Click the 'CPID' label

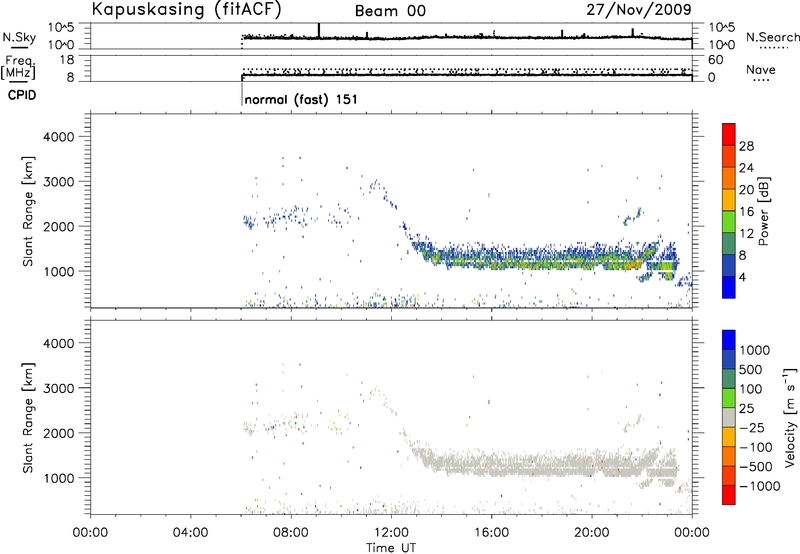click(x=22, y=95)
